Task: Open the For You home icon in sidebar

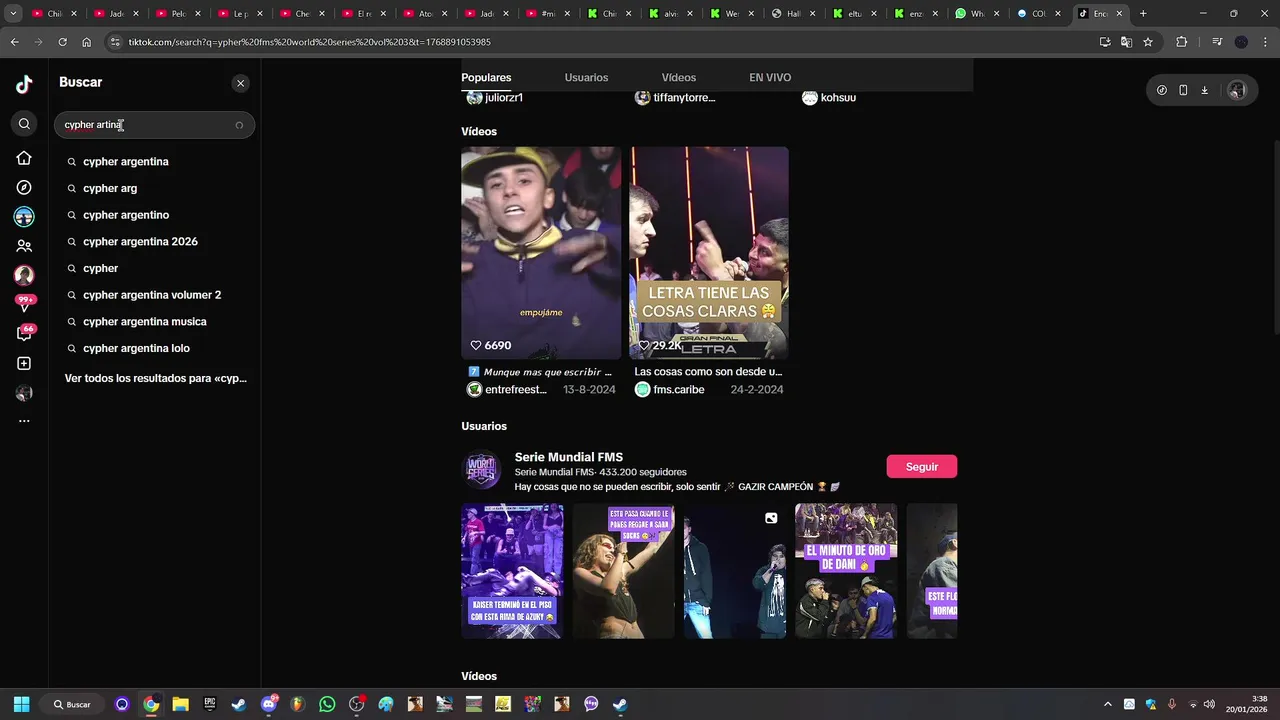Action: [x=24, y=158]
